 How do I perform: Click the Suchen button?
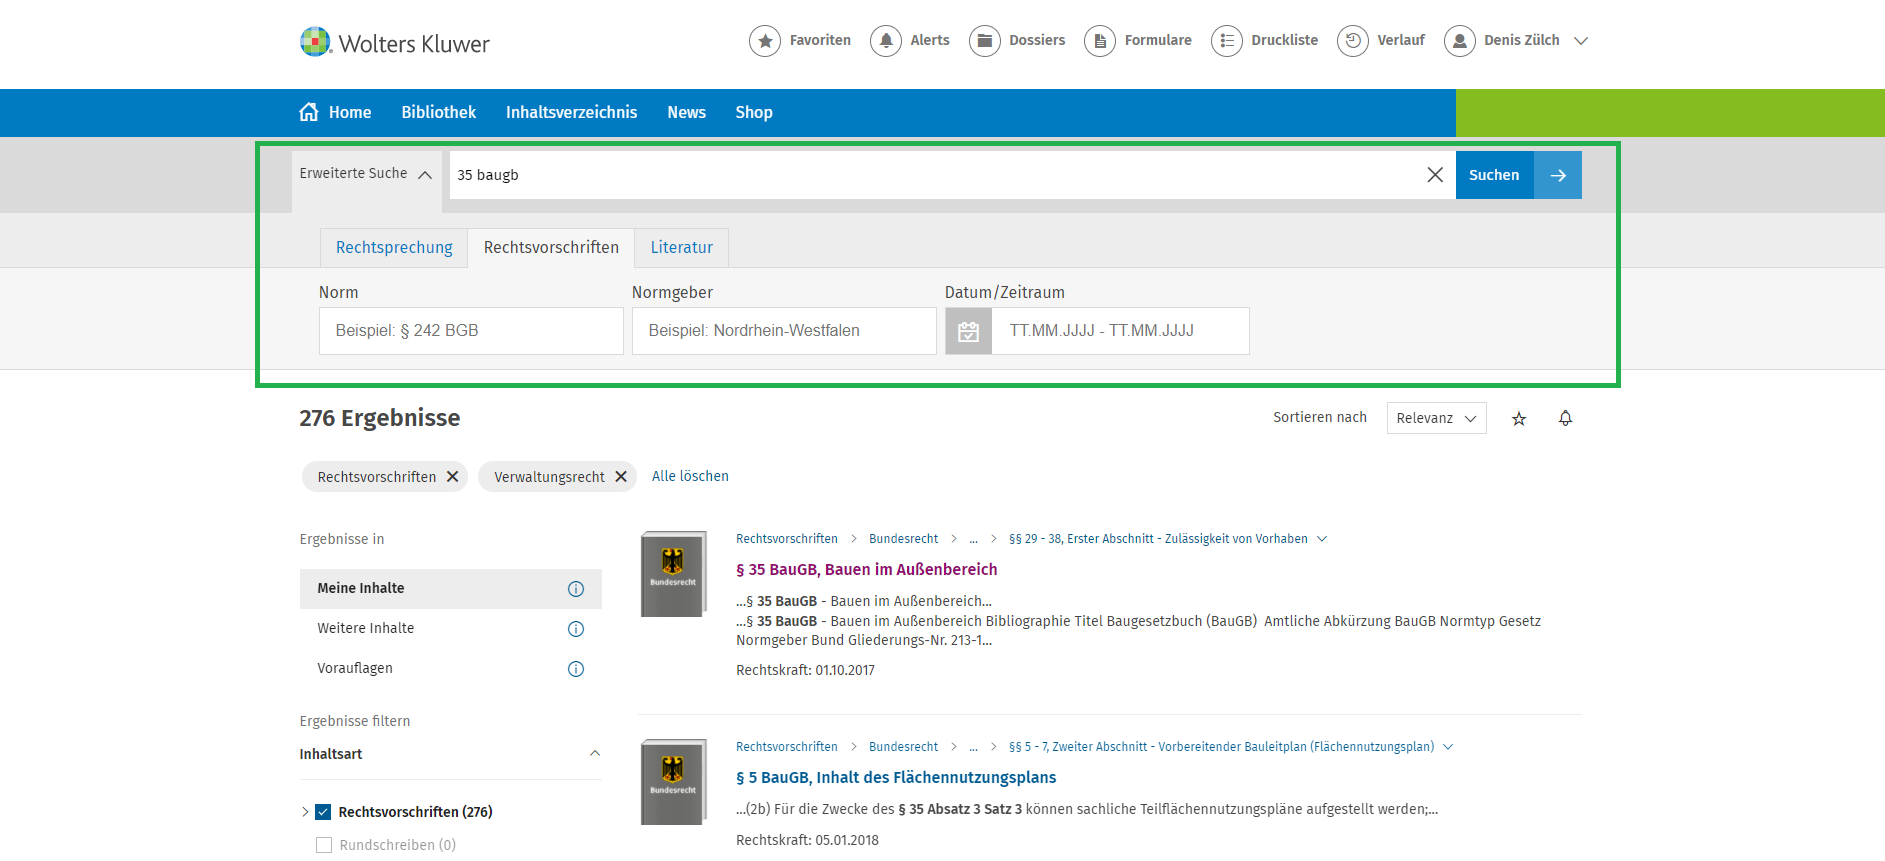click(x=1494, y=175)
